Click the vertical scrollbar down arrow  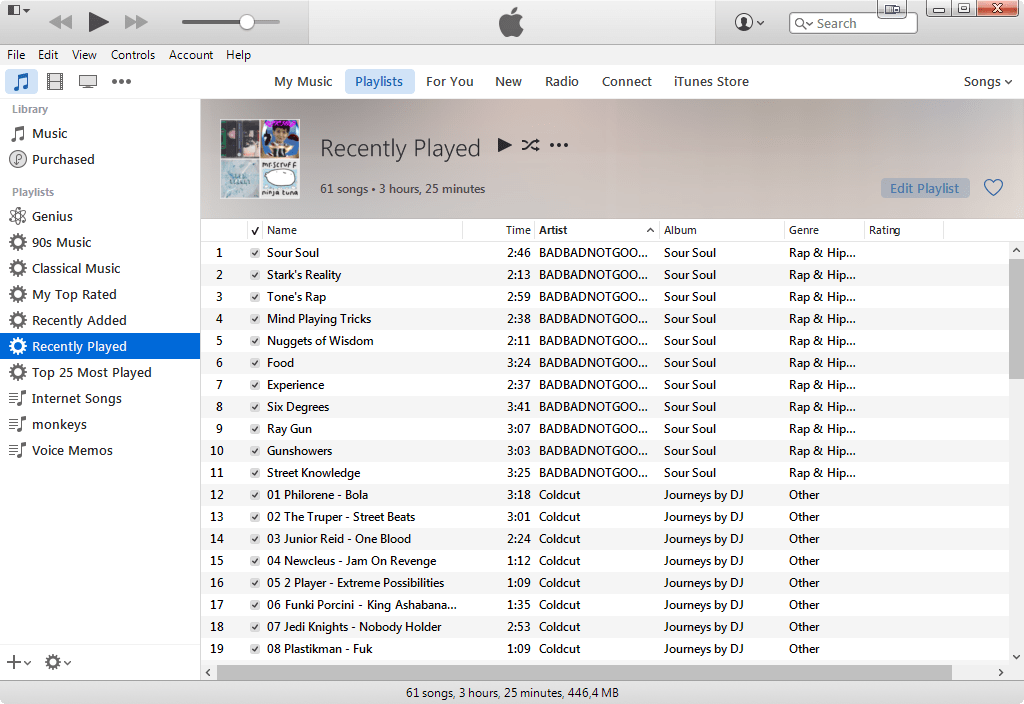(1016, 656)
